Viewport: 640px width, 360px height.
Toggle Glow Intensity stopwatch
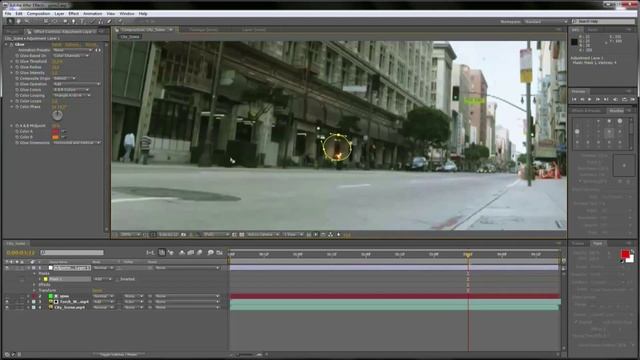coord(17,73)
